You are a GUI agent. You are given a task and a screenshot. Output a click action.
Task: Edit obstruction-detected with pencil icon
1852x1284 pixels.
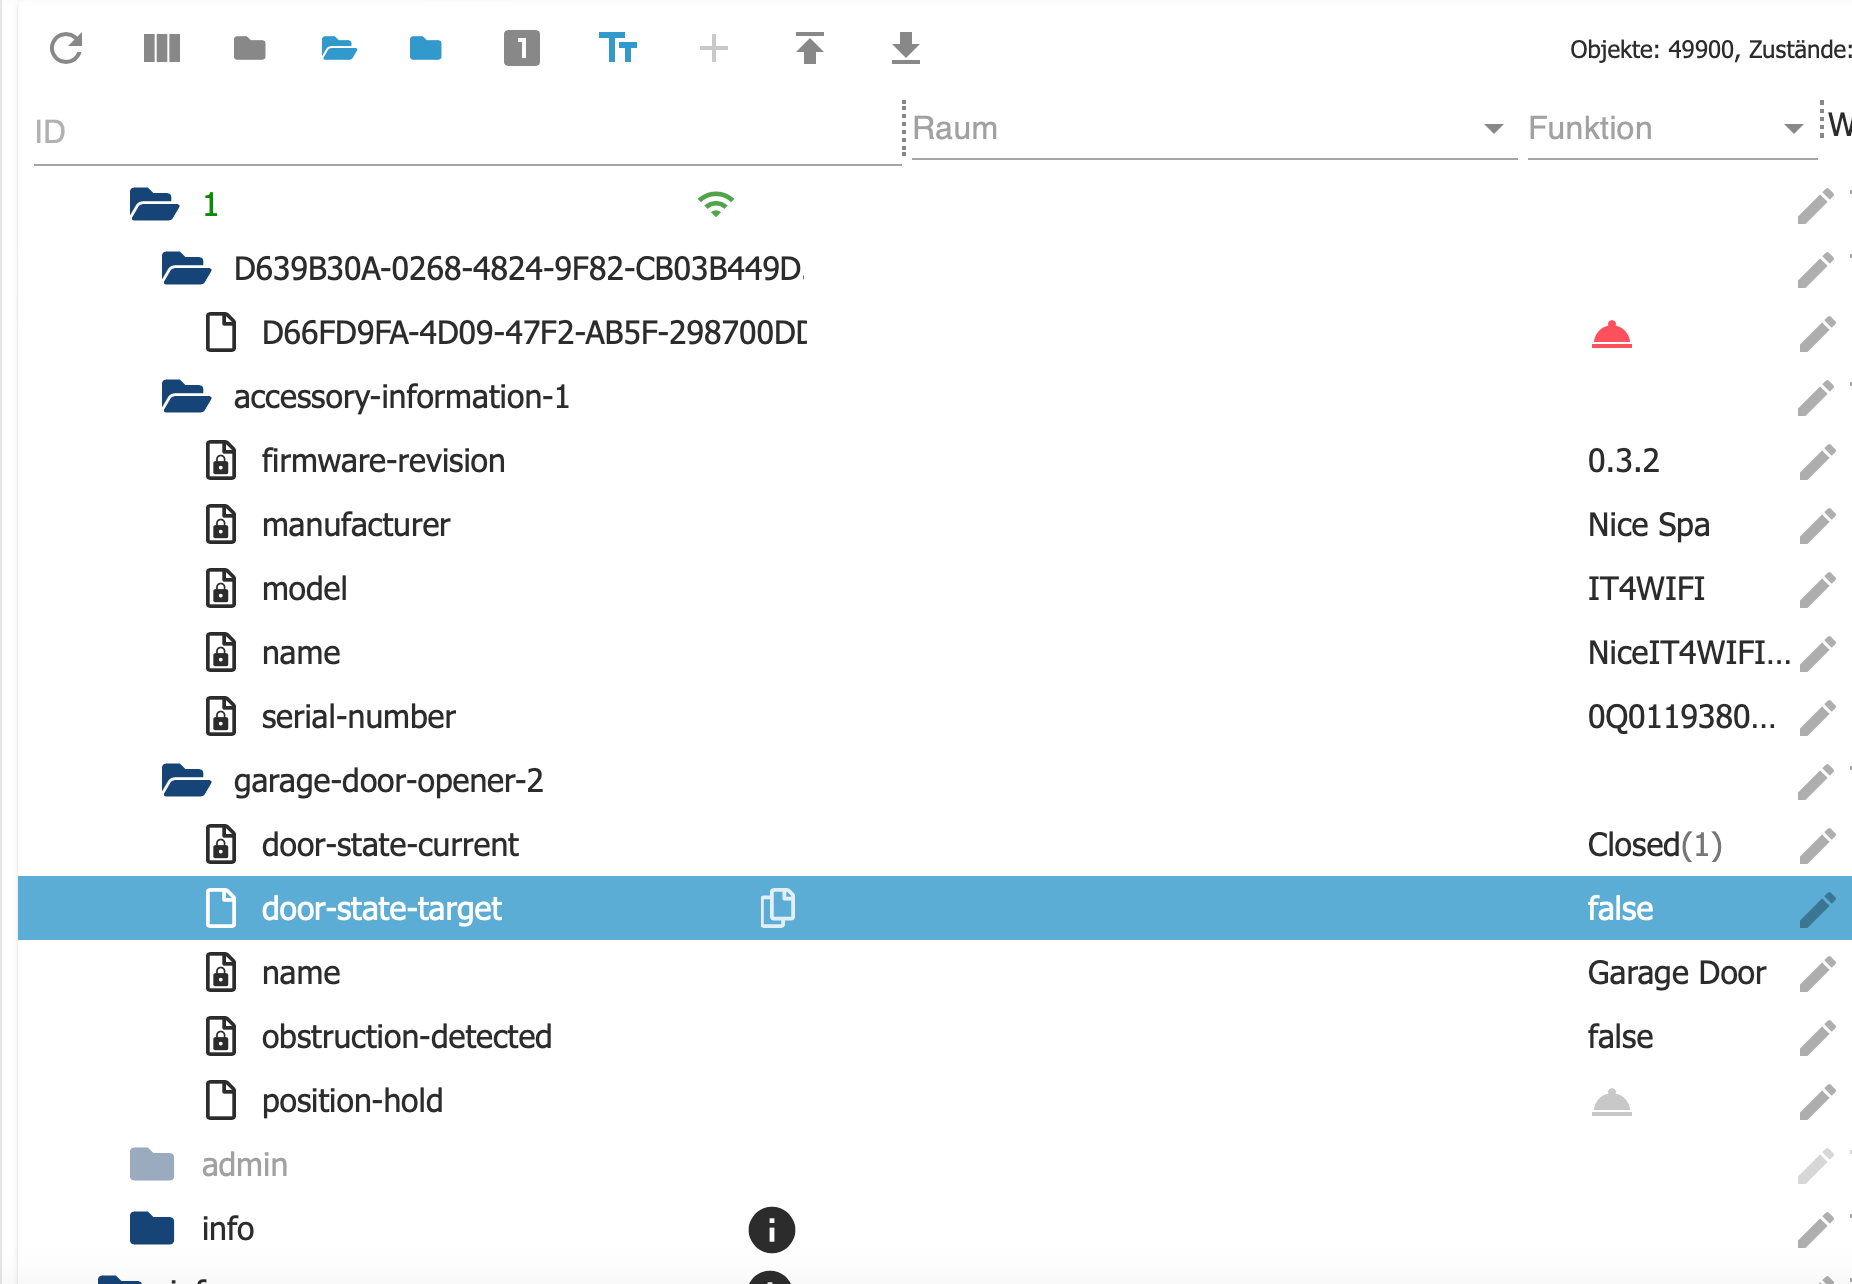point(1816,1038)
